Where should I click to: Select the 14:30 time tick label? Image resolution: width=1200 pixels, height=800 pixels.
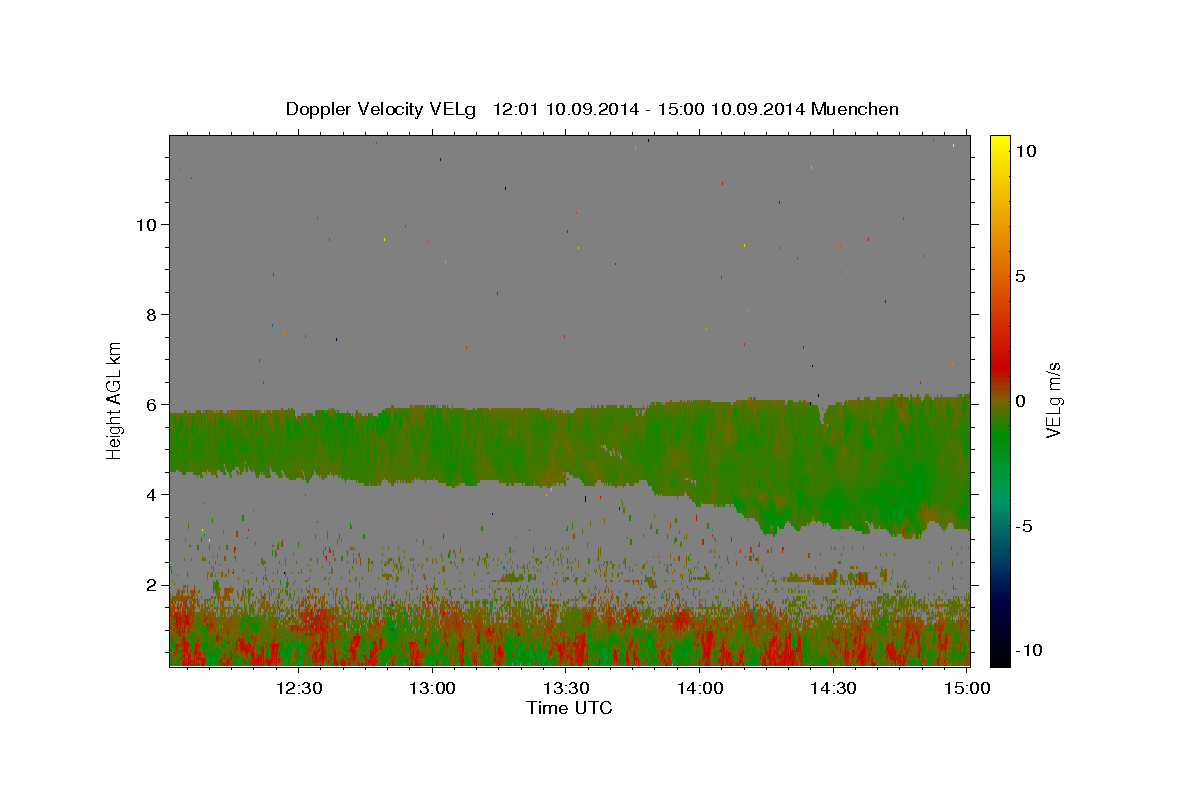(832, 688)
